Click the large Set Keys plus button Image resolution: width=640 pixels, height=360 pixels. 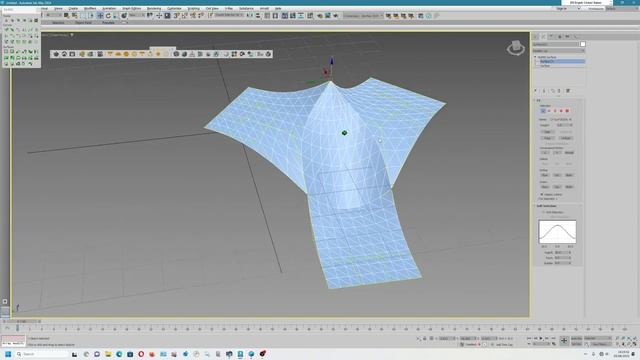click(564, 340)
